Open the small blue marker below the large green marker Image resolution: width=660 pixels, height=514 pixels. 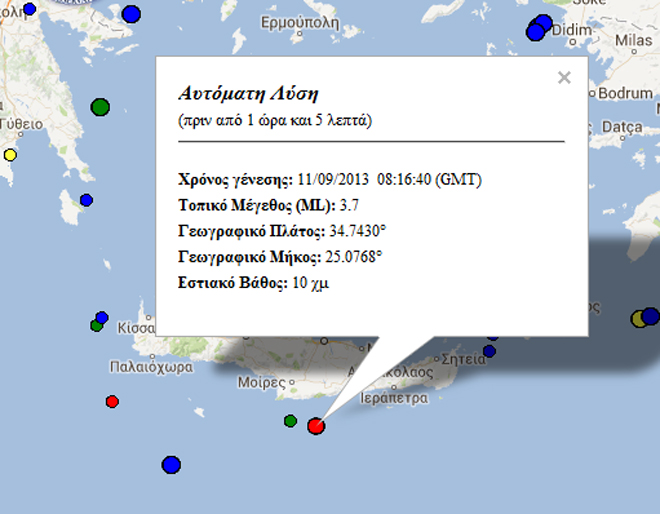coord(86,201)
